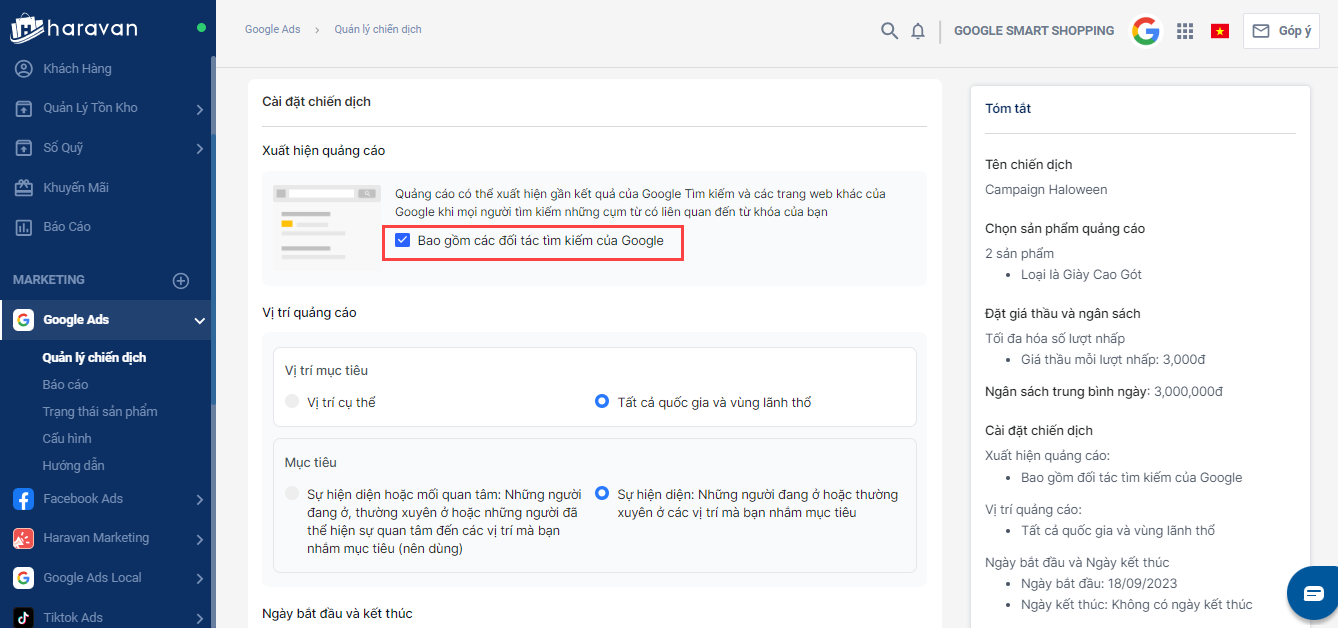Open the search magnifier icon
1338x628 pixels.
[889, 31]
